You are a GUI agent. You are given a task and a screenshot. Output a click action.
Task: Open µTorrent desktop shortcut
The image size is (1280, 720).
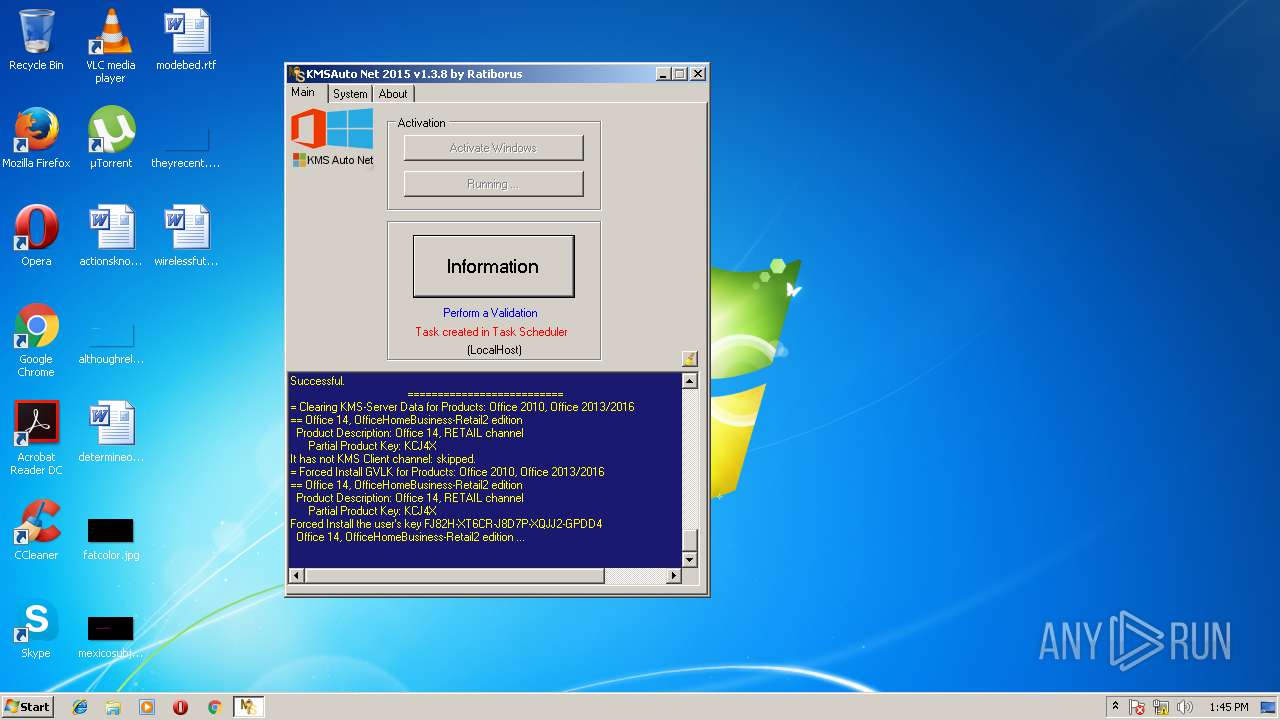click(111, 138)
